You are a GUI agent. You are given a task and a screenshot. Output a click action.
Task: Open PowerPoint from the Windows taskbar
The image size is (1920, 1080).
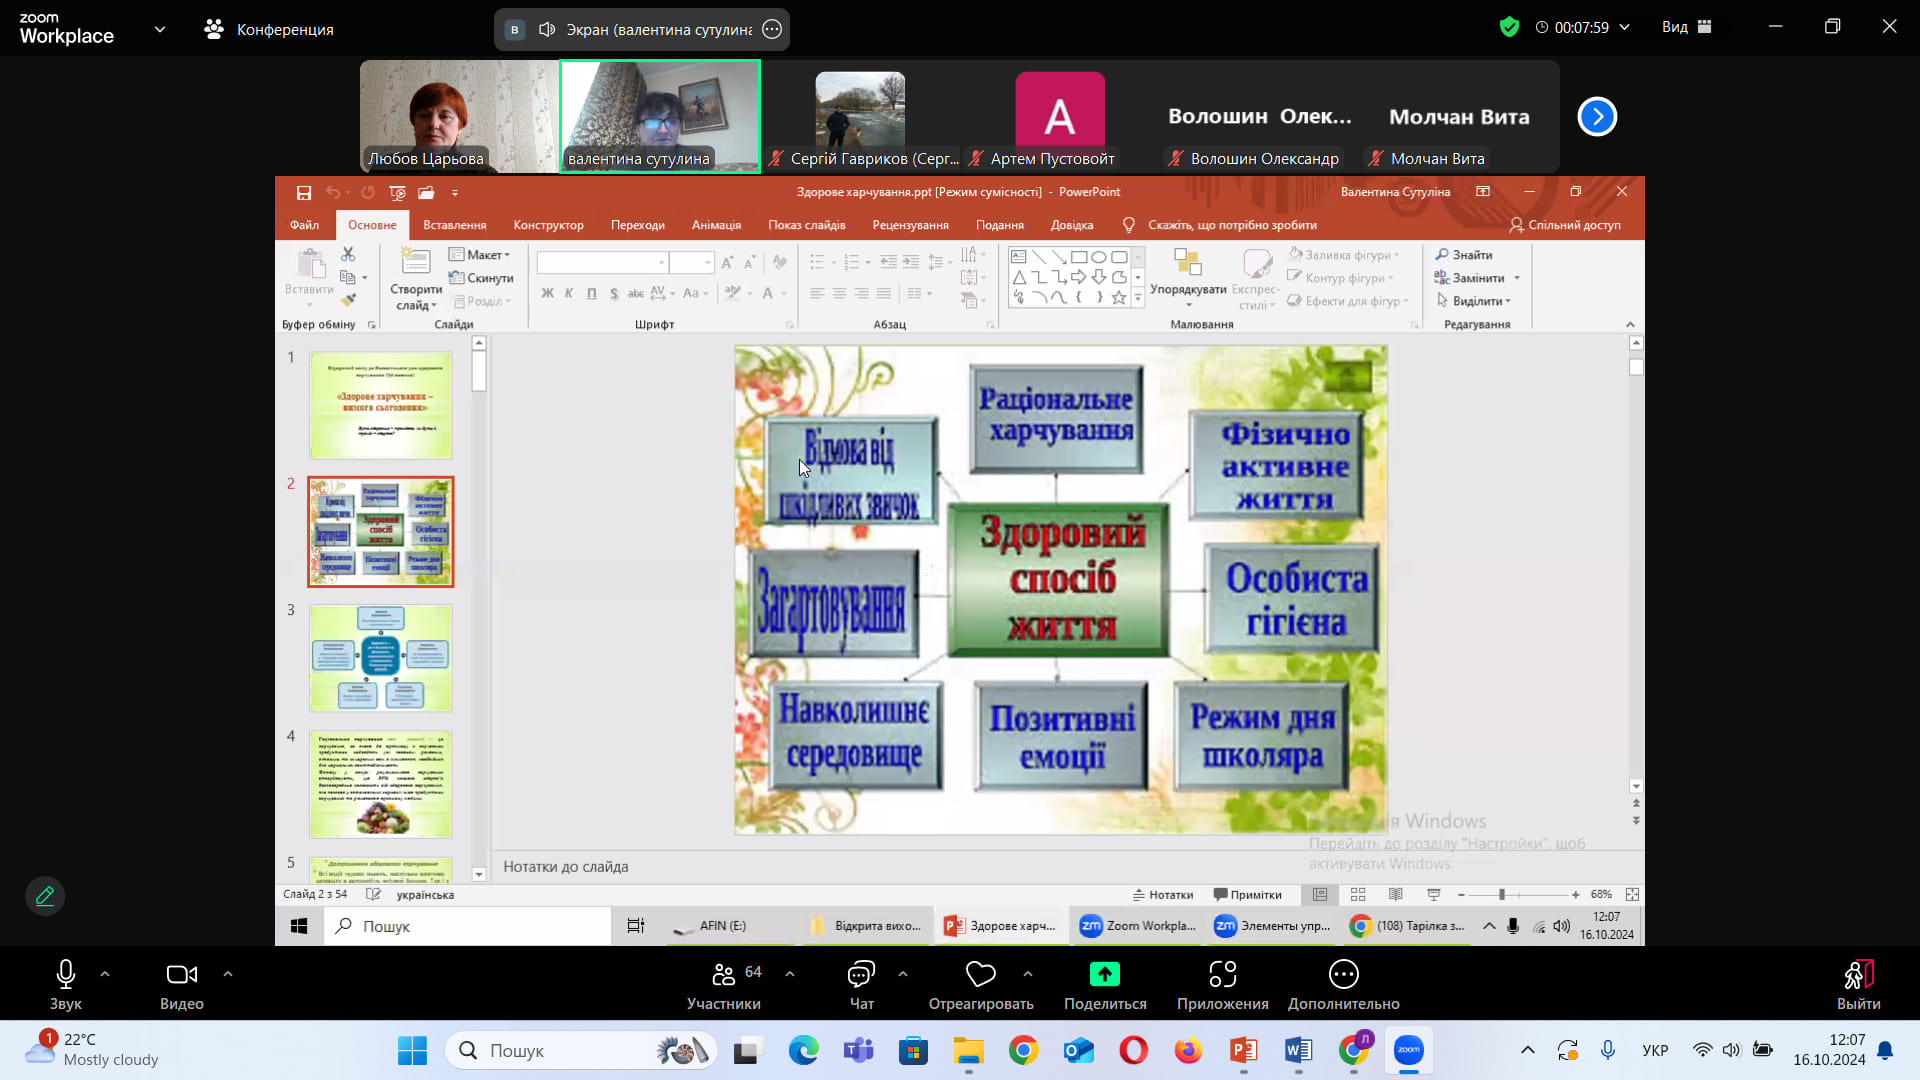click(1243, 1050)
